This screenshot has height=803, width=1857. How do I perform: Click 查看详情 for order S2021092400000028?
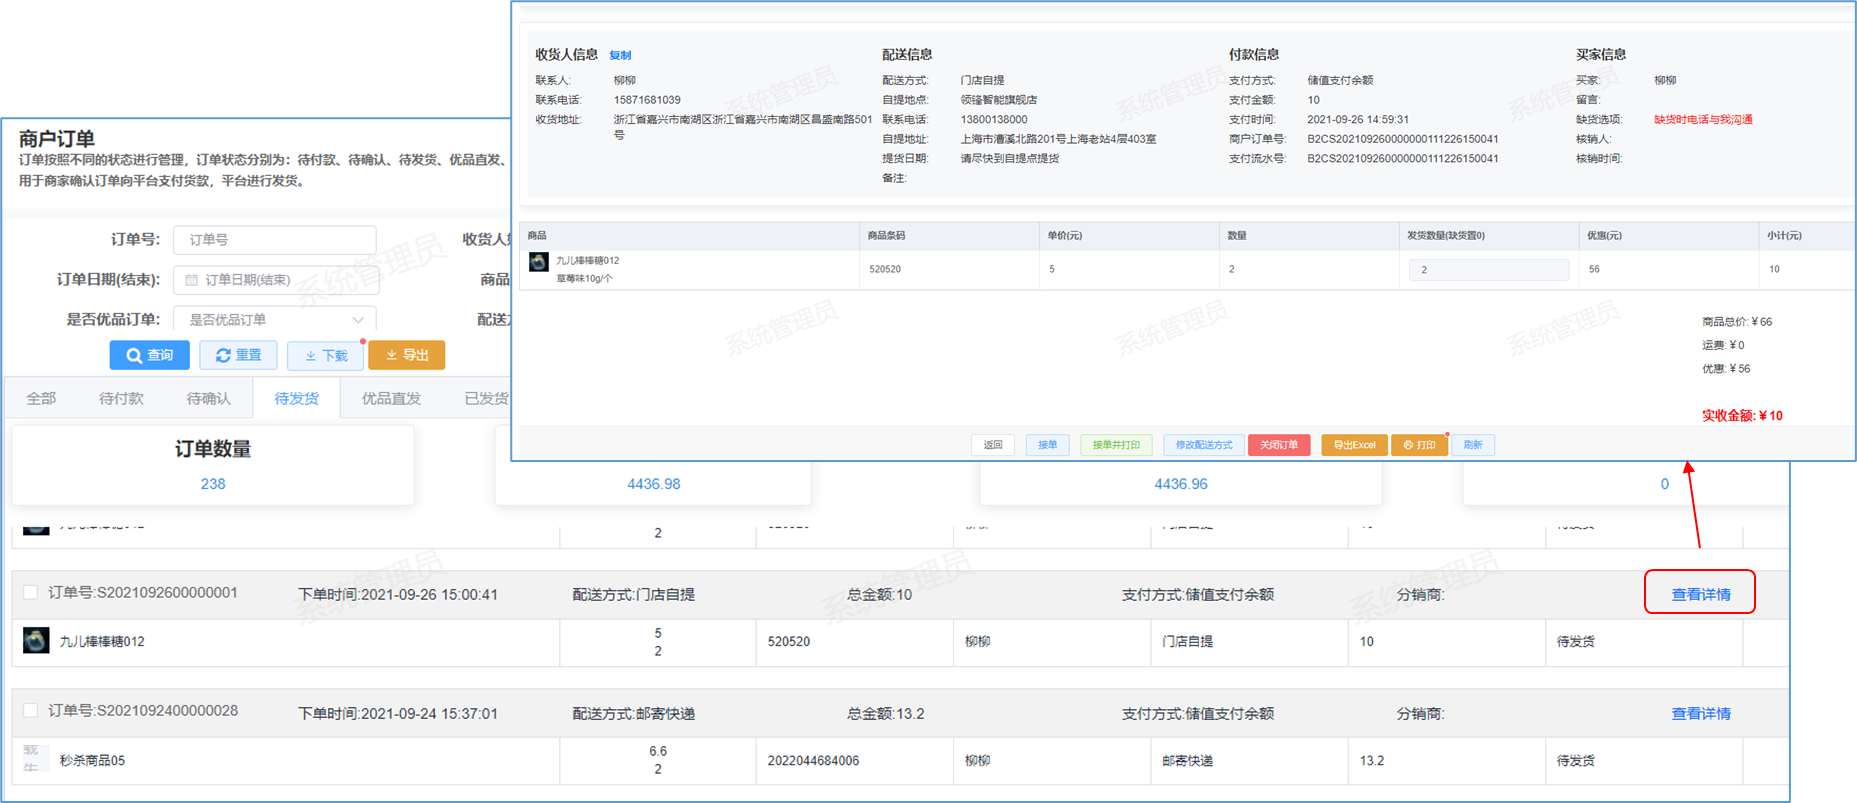pos(1700,713)
